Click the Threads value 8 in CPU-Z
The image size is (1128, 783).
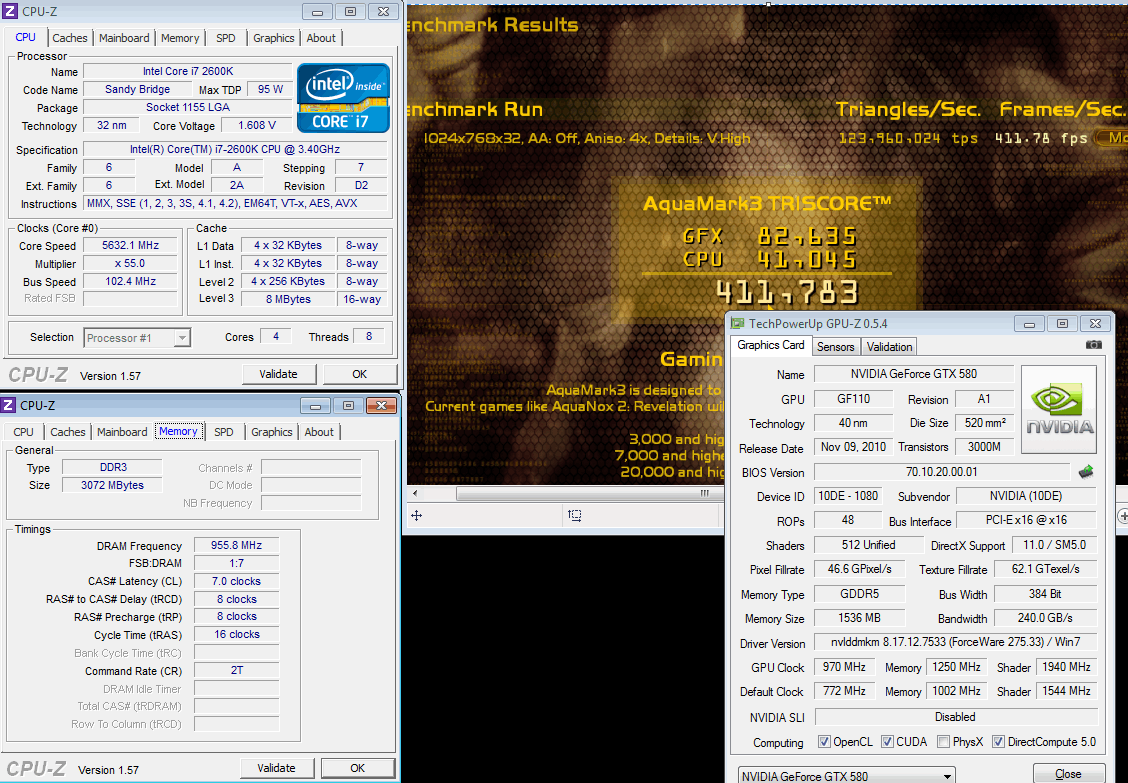[x=369, y=336]
